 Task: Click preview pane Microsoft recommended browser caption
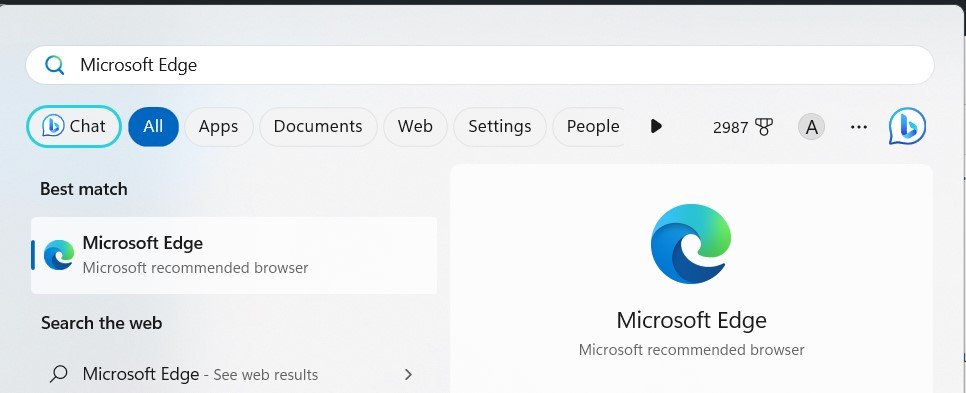[x=691, y=350]
